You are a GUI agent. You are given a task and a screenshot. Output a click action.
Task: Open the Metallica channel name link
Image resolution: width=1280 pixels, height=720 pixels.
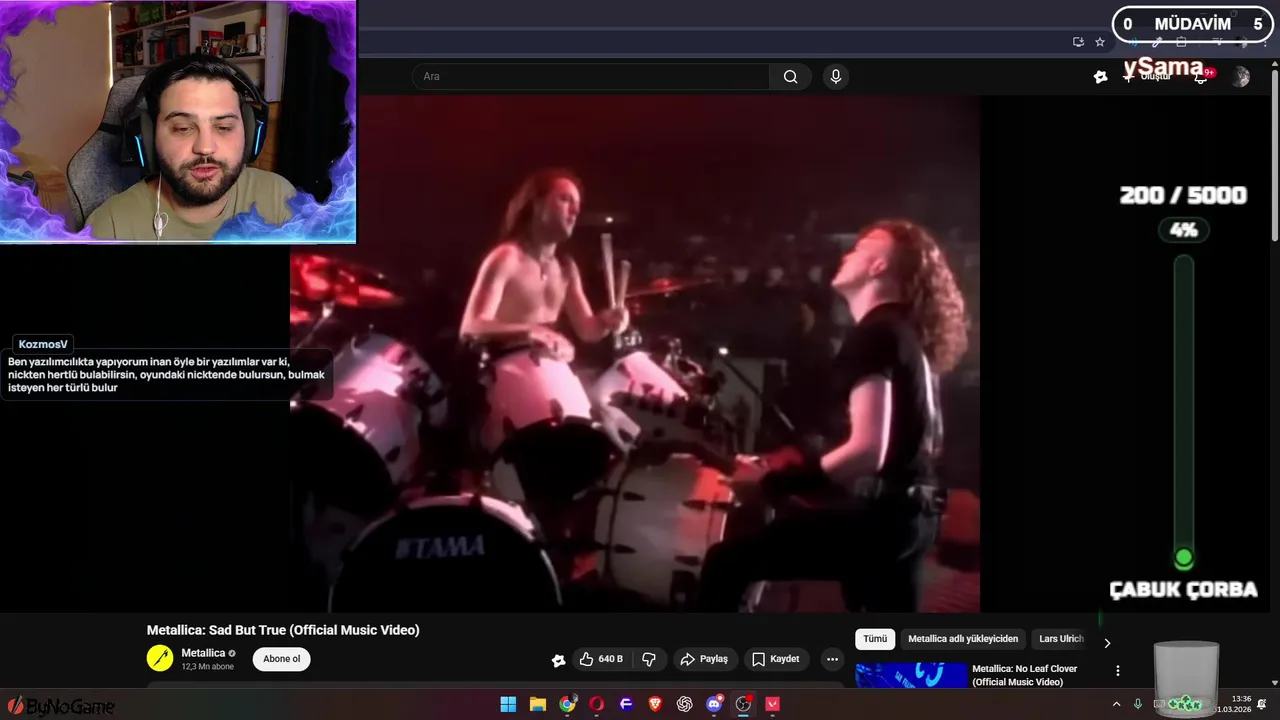[x=203, y=653]
